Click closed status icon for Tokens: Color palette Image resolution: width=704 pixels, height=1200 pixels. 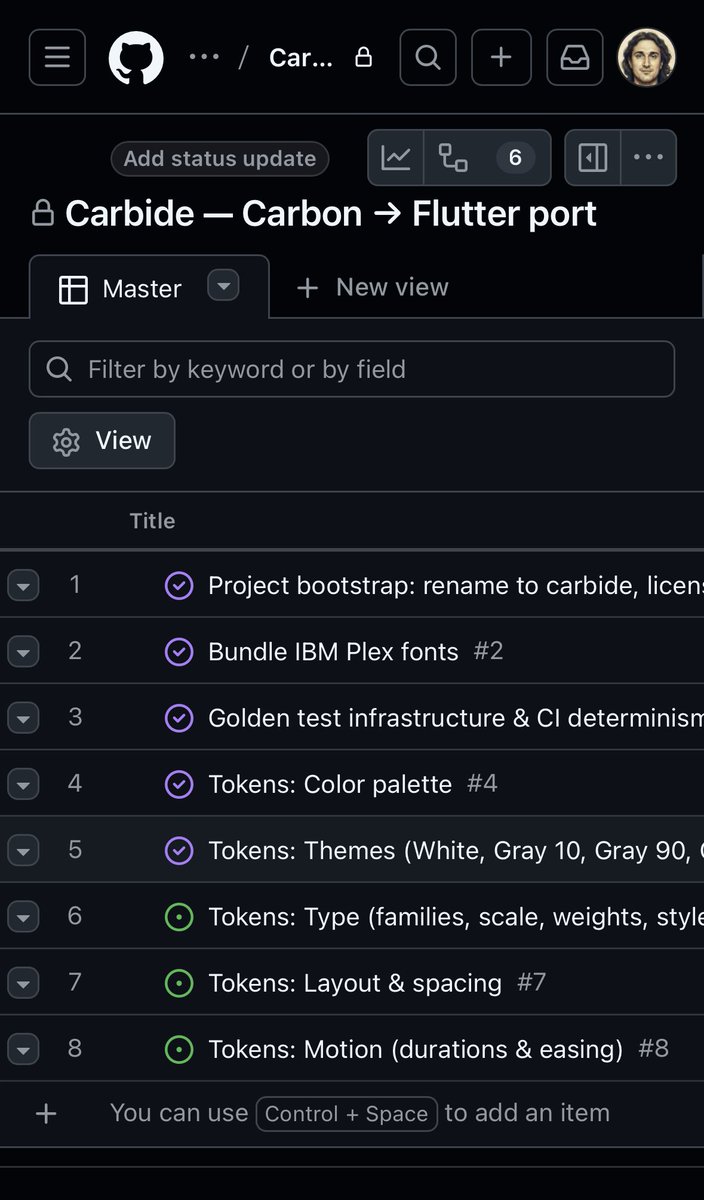pos(178,783)
